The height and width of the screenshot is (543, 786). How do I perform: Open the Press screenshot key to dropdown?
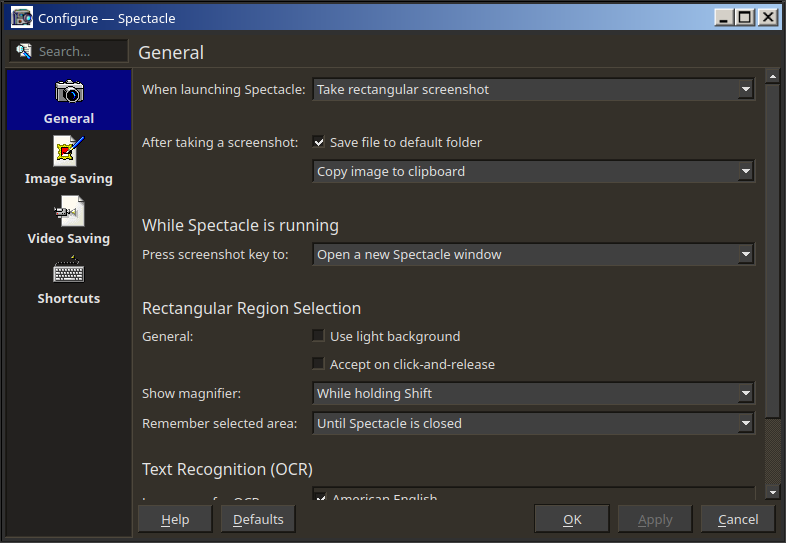533,254
